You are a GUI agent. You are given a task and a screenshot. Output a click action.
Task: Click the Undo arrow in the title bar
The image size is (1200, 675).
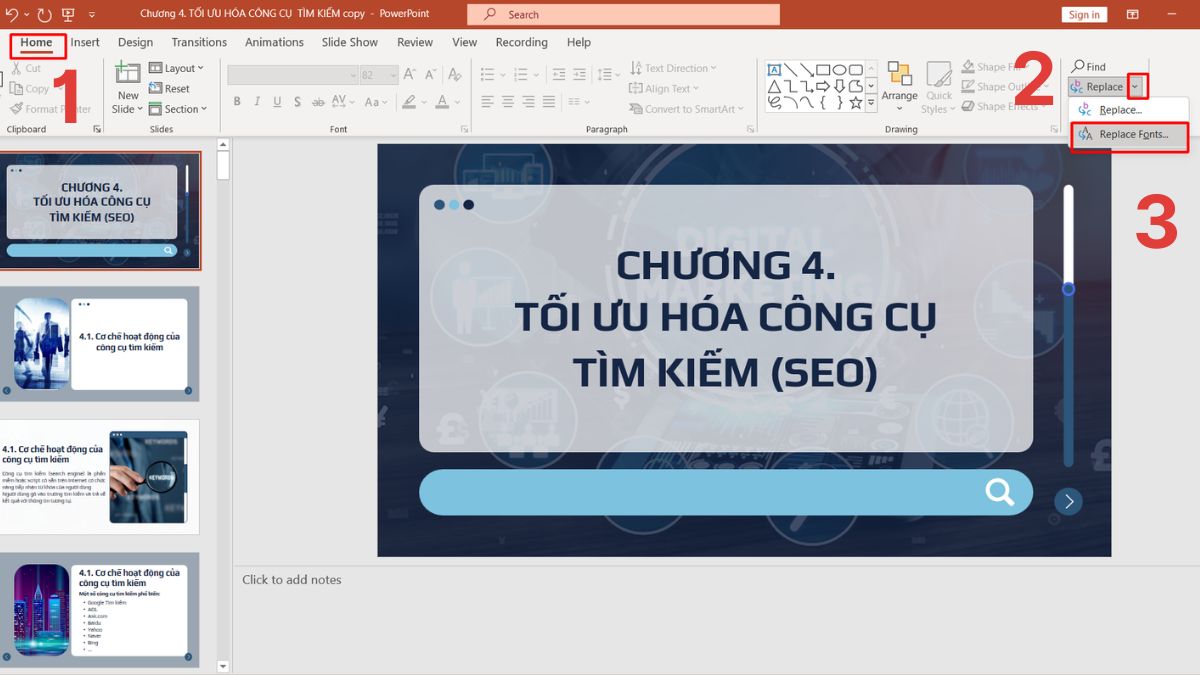(x=11, y=15)
